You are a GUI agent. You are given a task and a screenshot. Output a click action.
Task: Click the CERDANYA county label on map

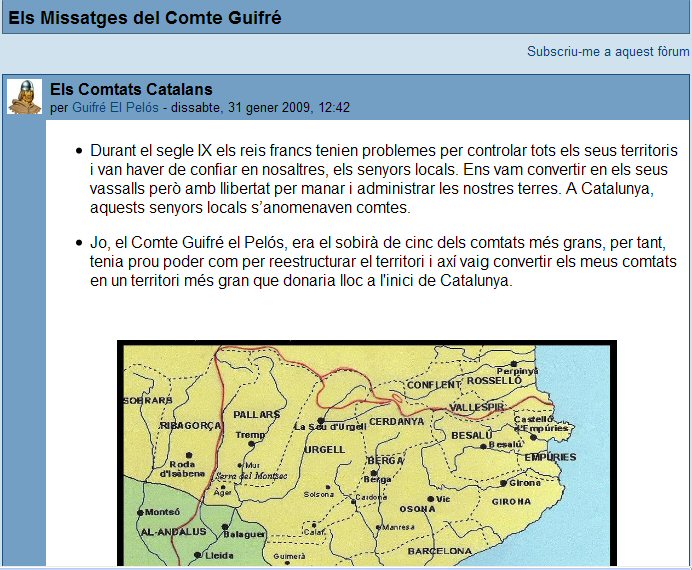tap(397, 422)
